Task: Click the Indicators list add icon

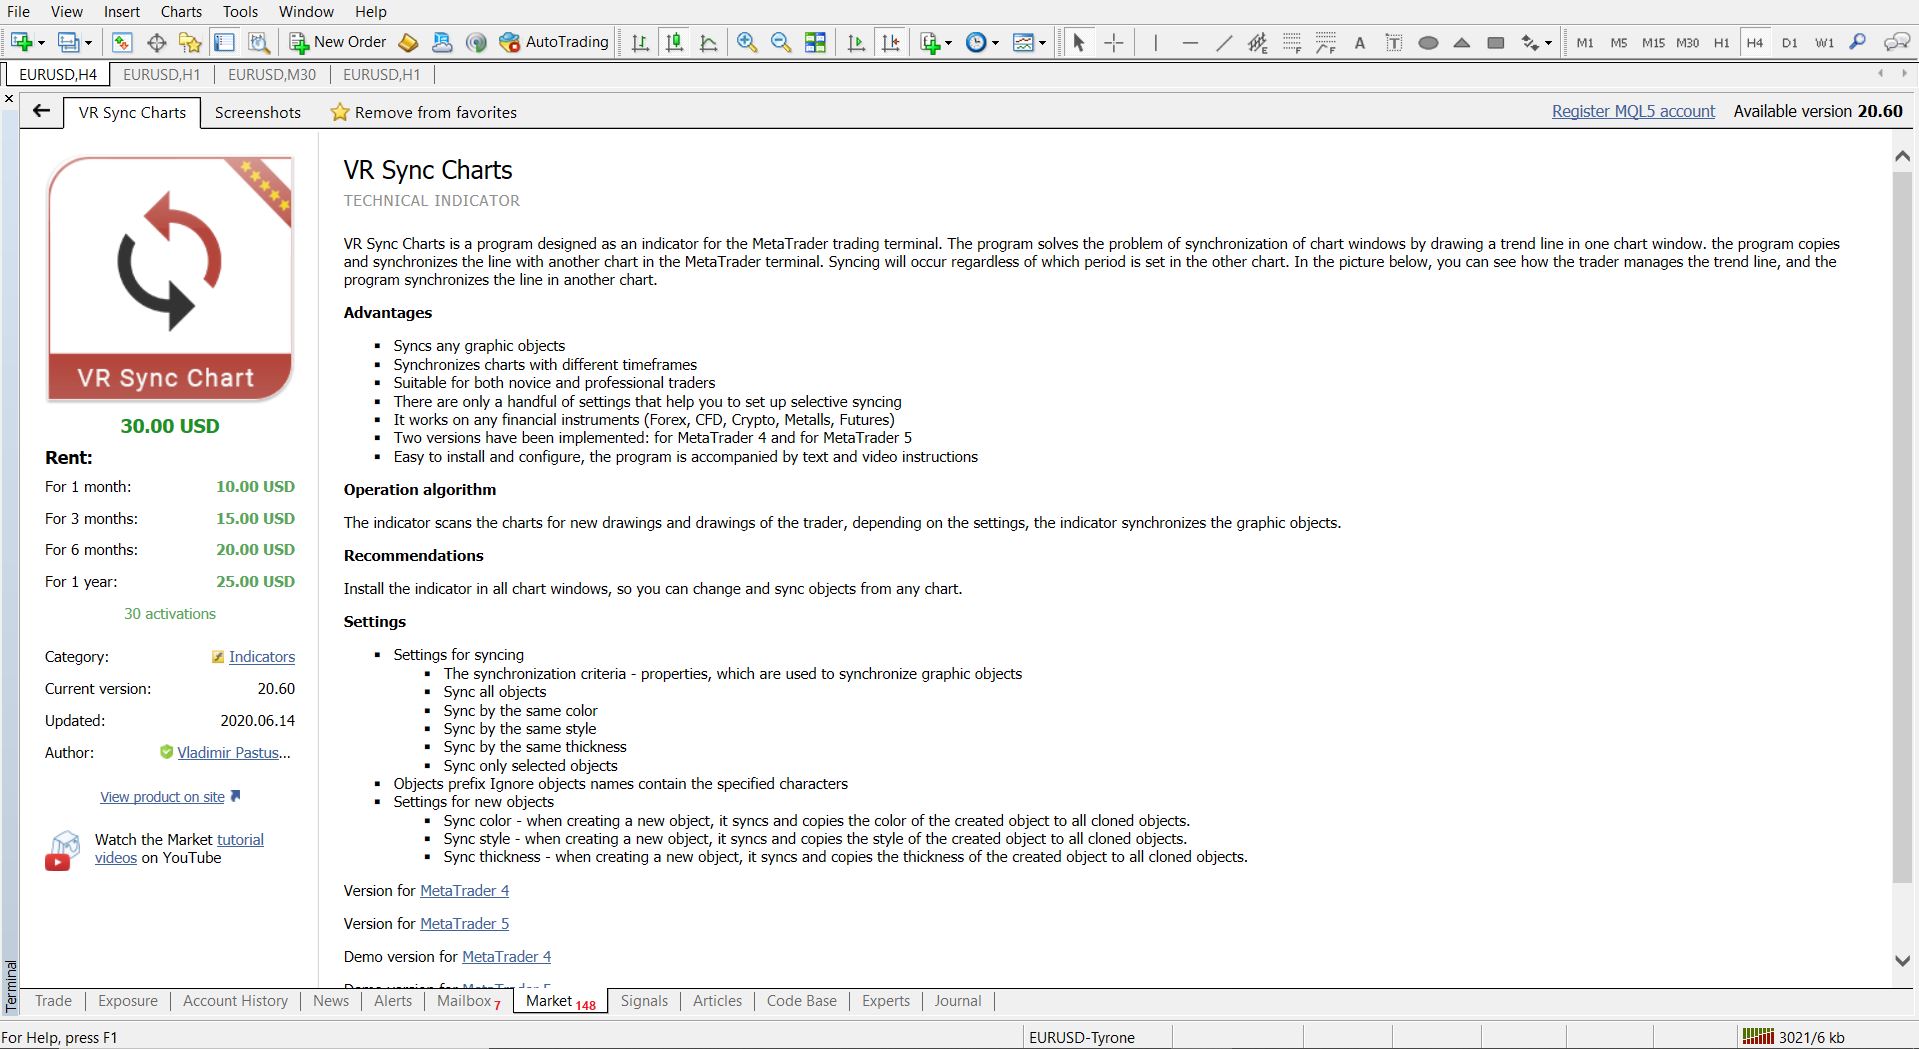Action: coord(930,42)
